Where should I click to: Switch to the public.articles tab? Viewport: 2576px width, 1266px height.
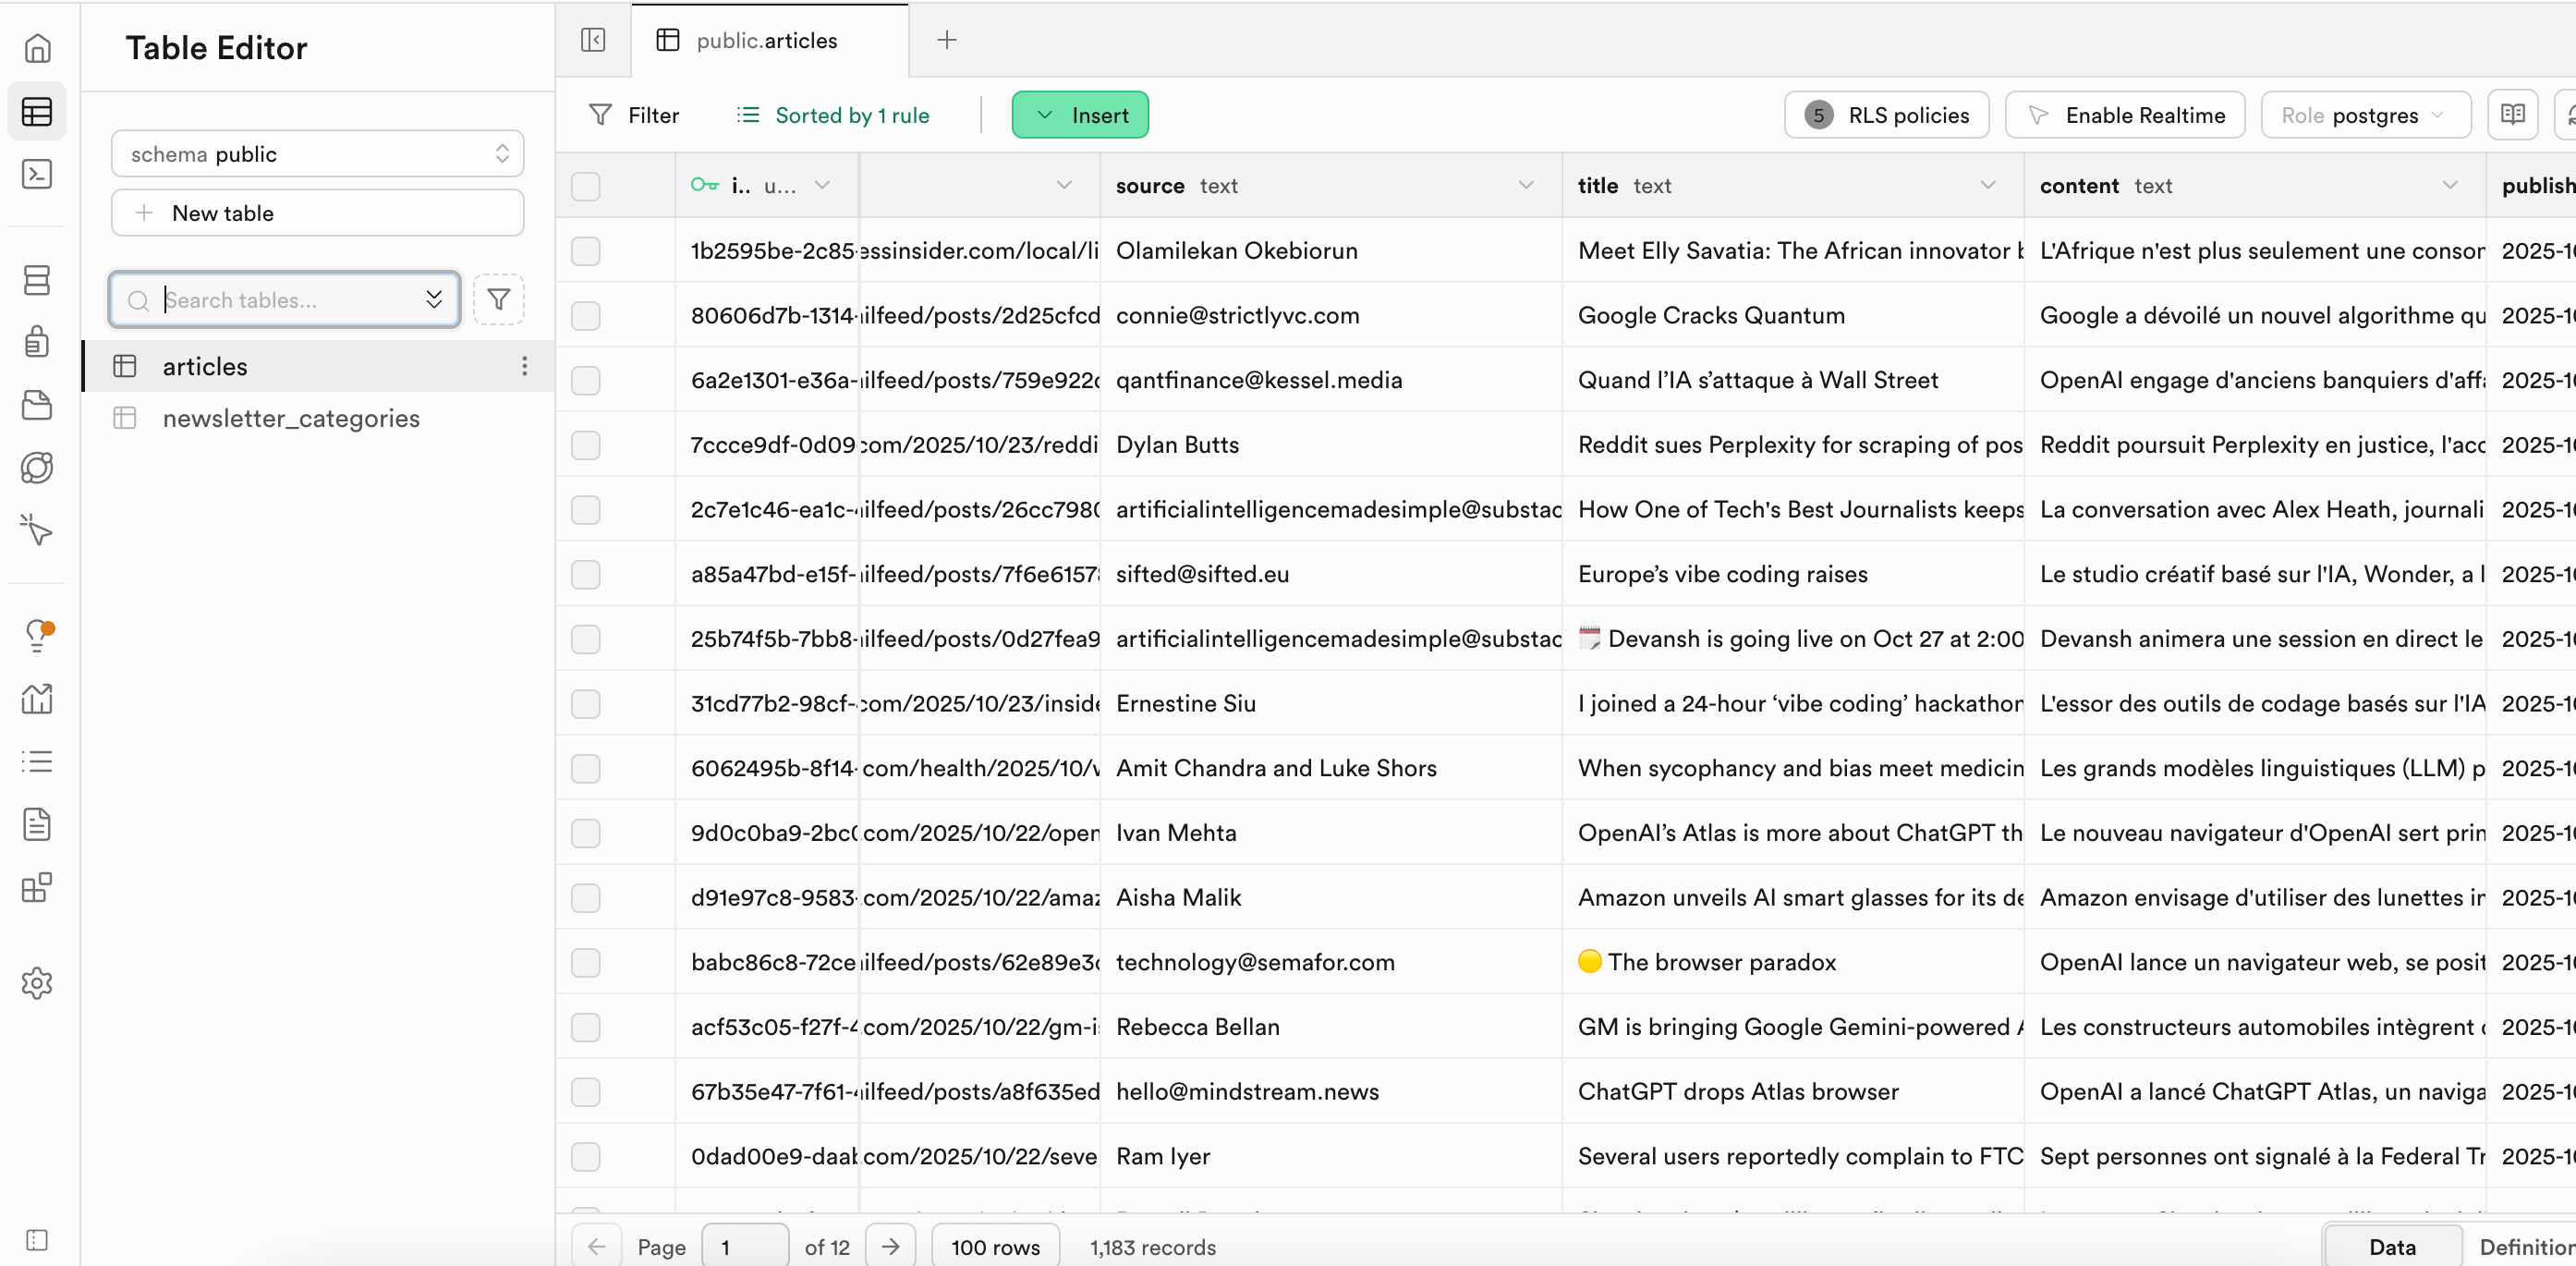pyautogui.click(x=768, y=40)
